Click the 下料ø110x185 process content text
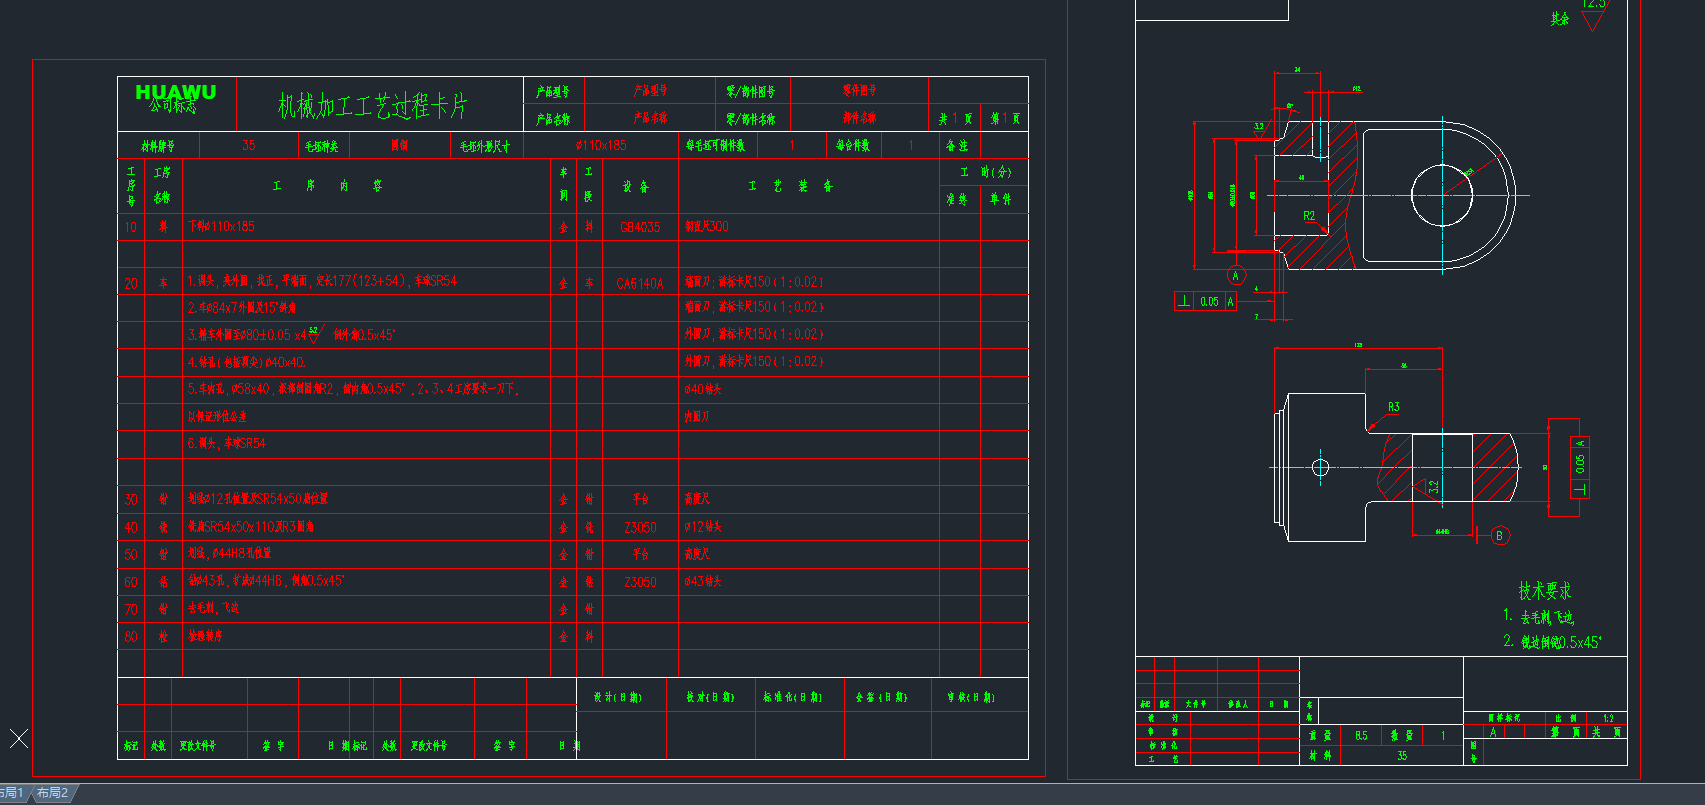 pos(221,227)
